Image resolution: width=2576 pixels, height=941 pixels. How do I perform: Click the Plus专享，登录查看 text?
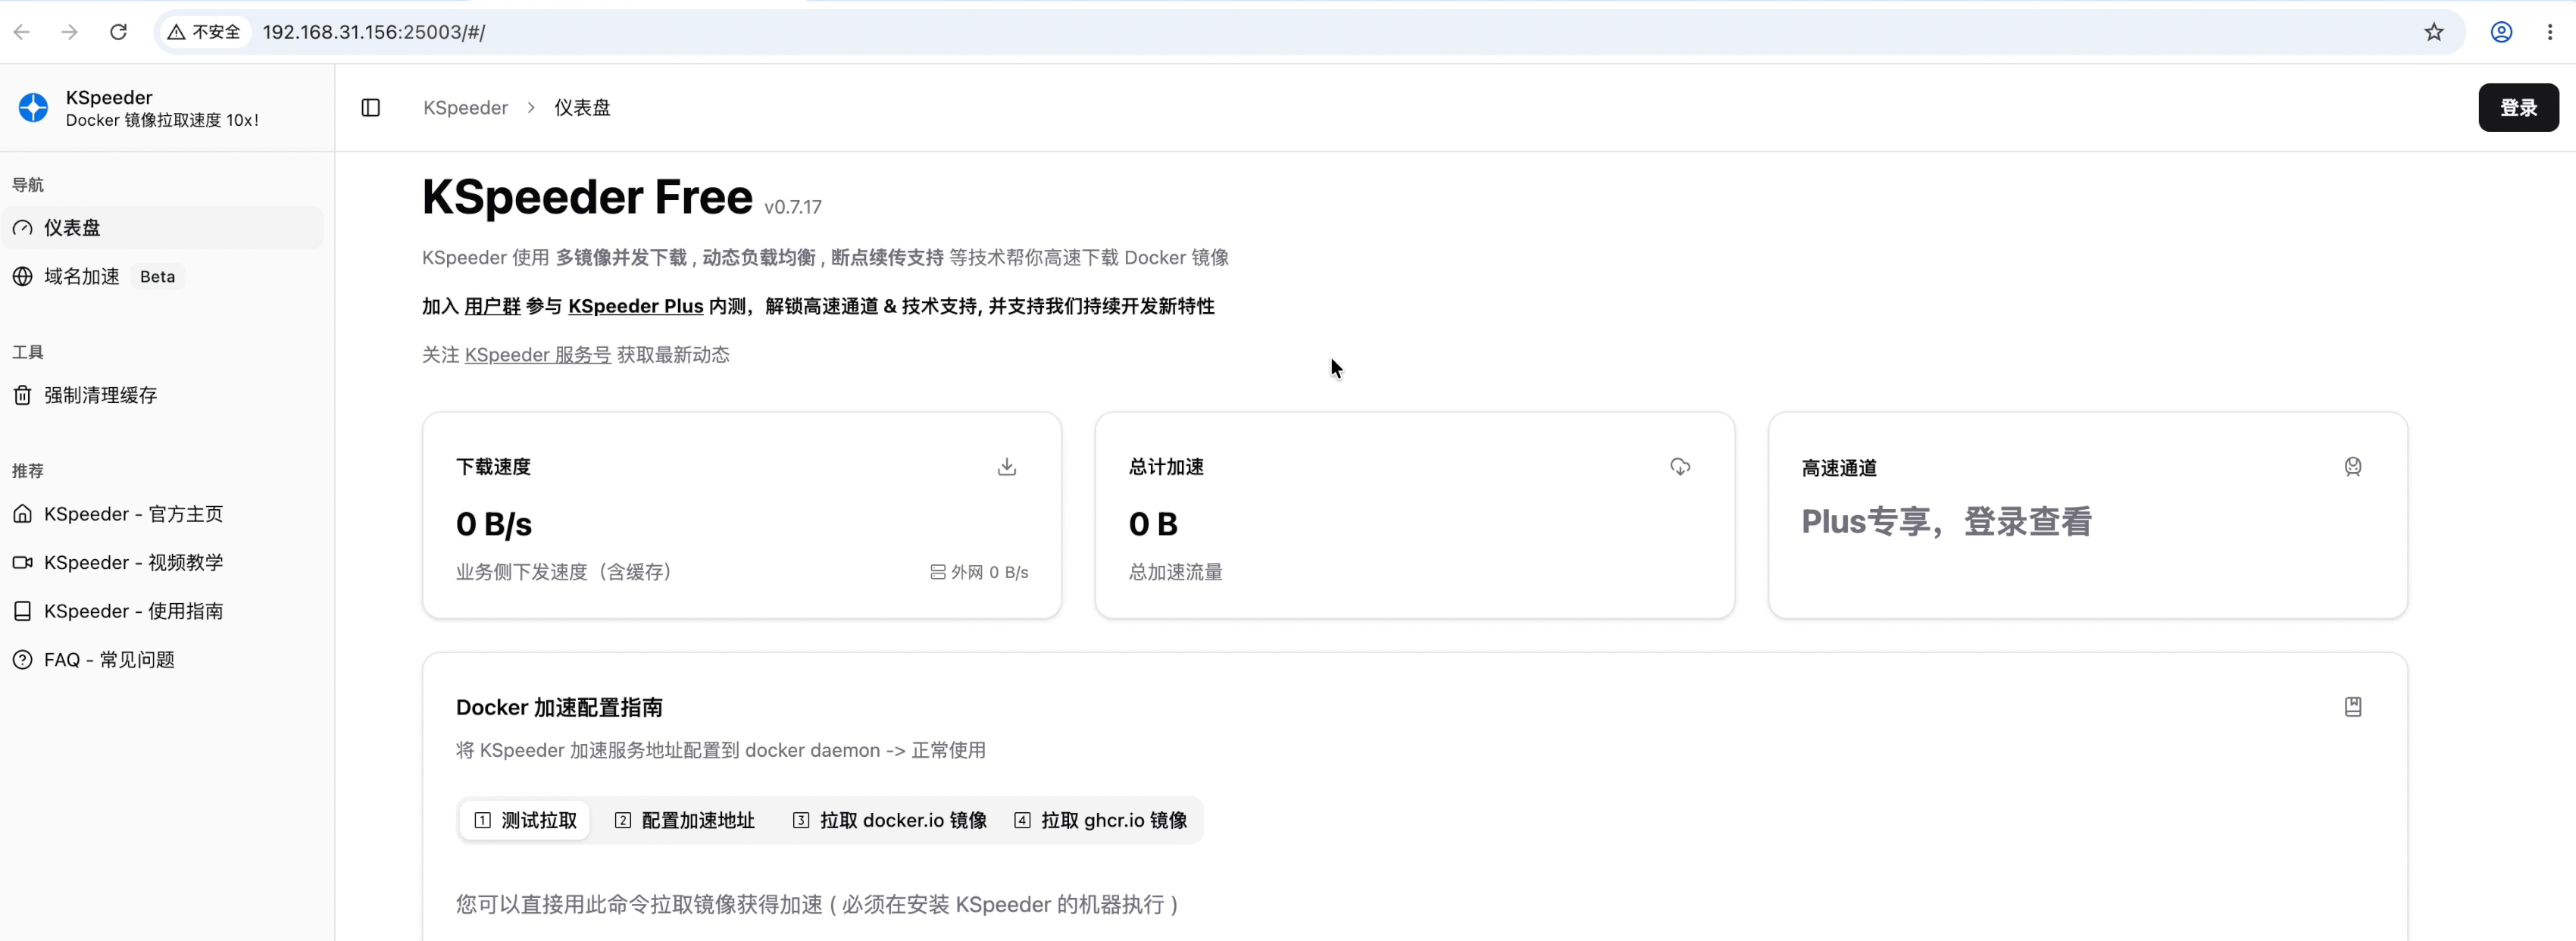point(1946,521)
